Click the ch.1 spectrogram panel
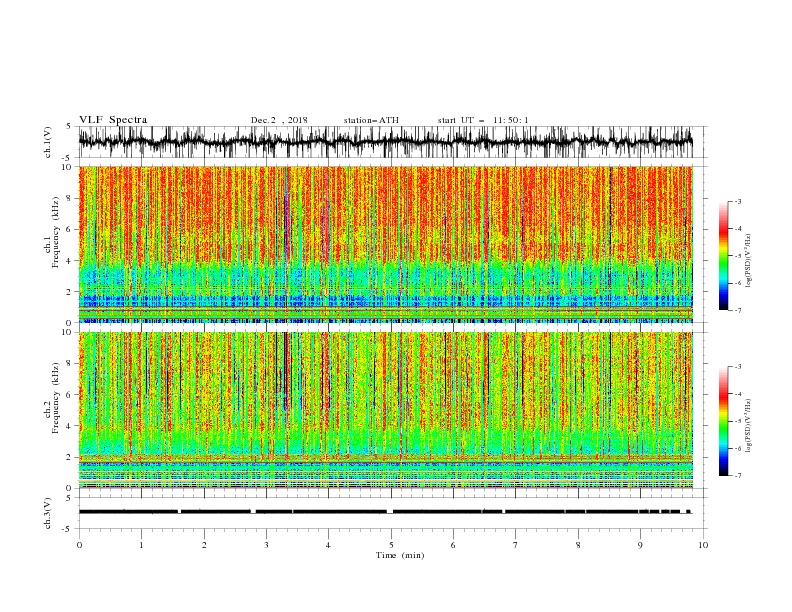The image size is (792, 612). [x=385, y=244]
